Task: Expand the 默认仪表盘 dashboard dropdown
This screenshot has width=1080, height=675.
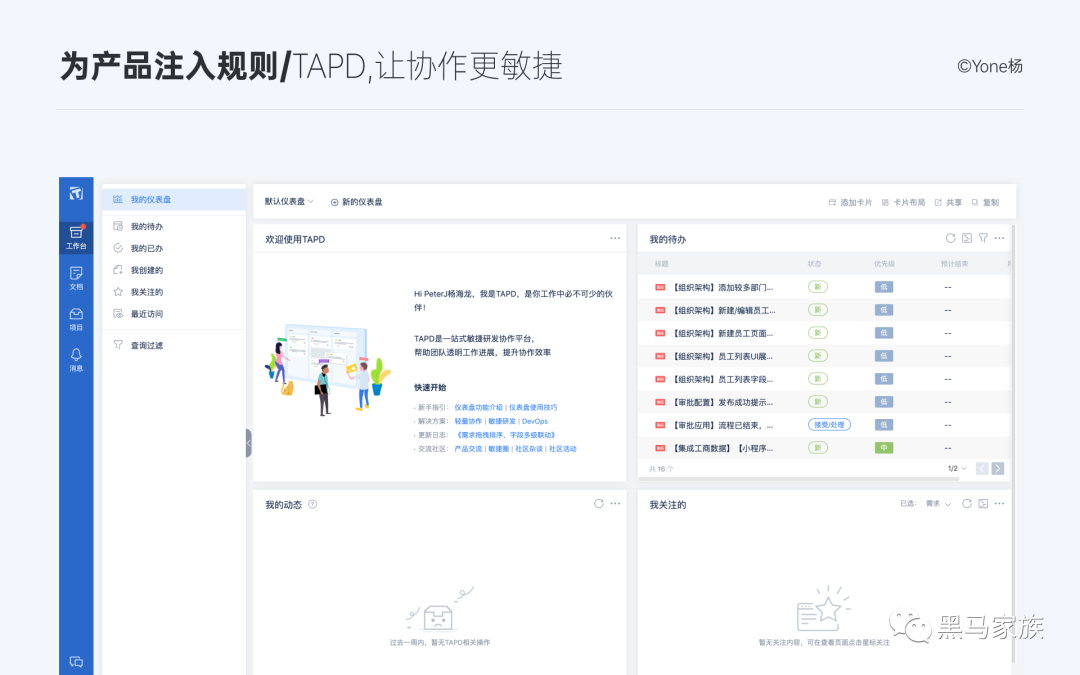Action: click(289, 202)
